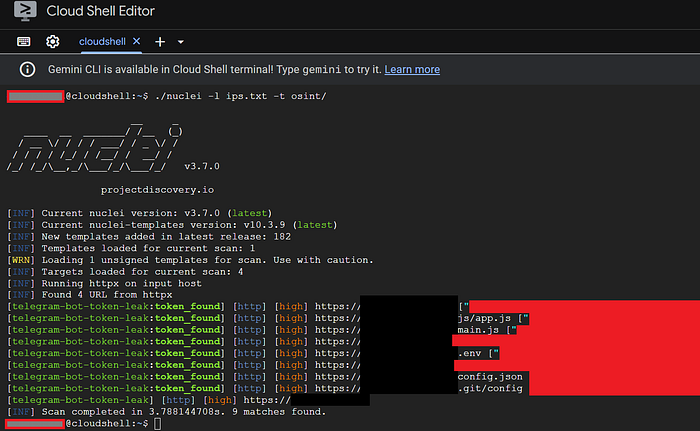Click the line 'Current nuclei version: v3.7.0'
Screen dimensions: 700x431
(139, 213)
